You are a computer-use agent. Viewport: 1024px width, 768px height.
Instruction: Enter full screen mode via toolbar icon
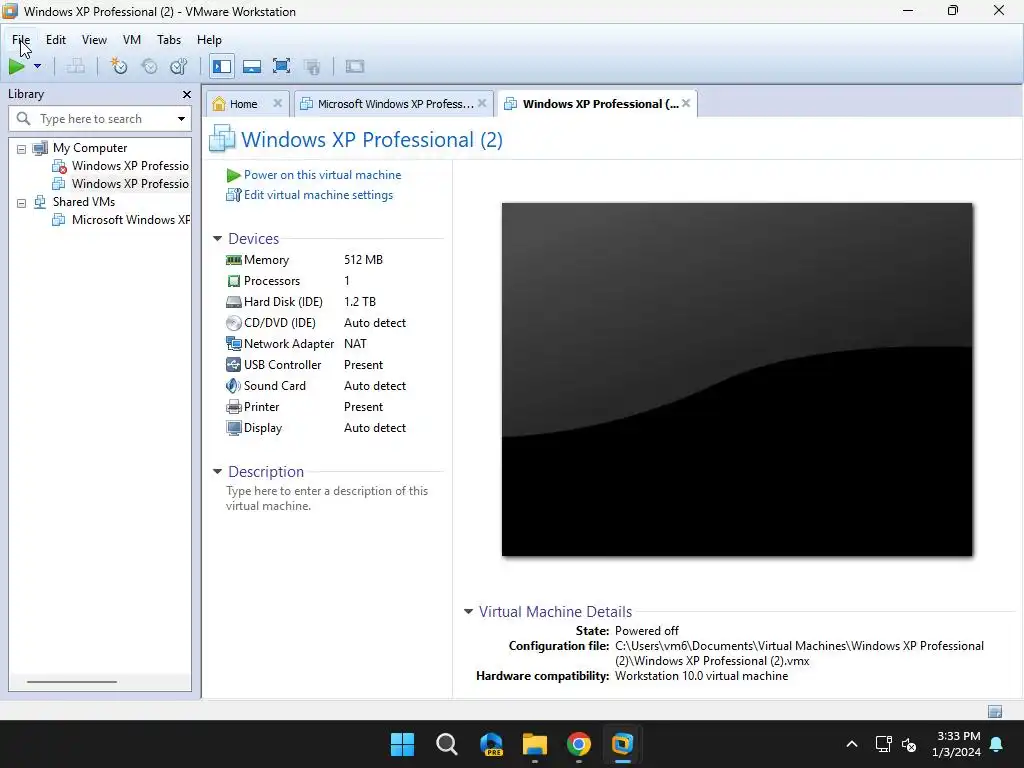[281, 66]
